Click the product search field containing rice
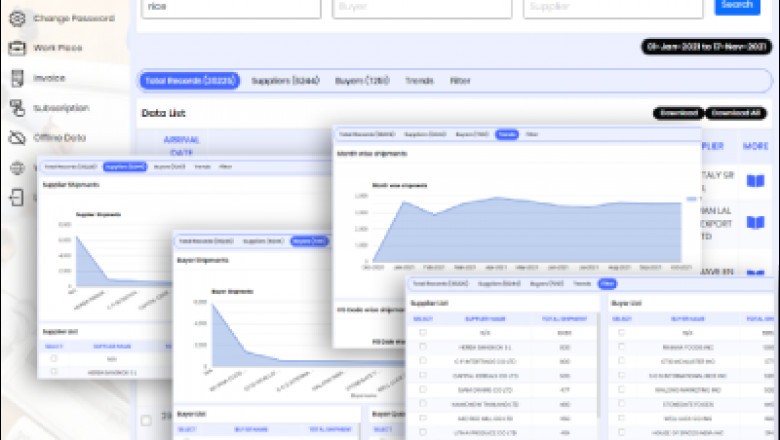780x440 pixels. coord(228,7)
